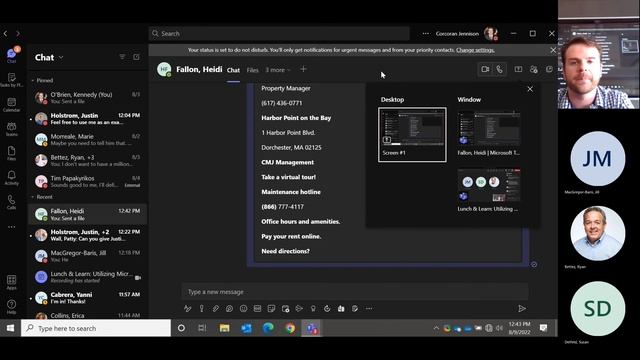Open the sticker picker
640x360 pixels.
pyautogui.click(x=271, y=309)
